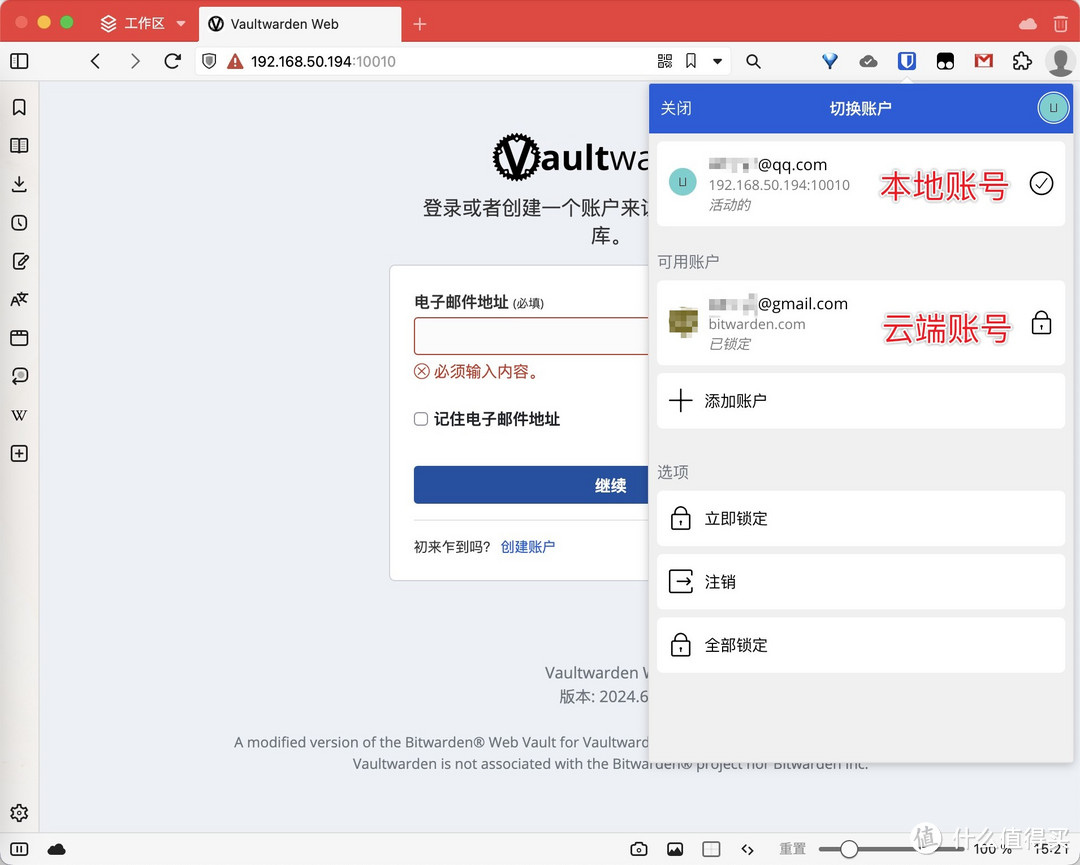Click 添加账户 to add an account

861,401
